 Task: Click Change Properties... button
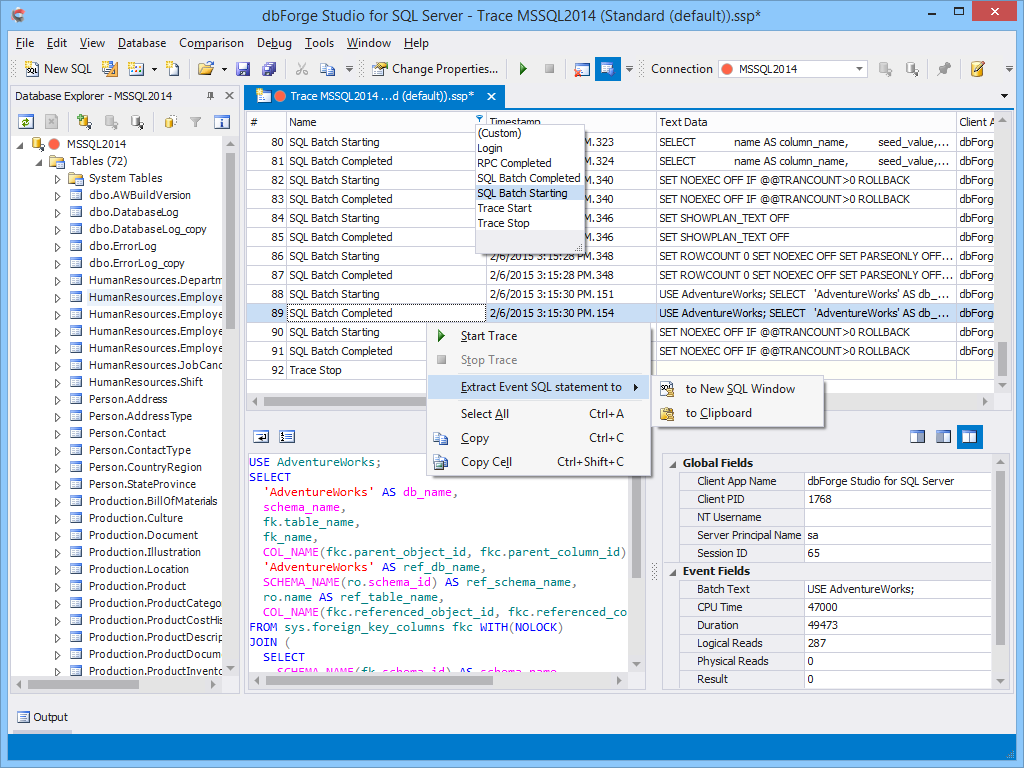point(434,69)
